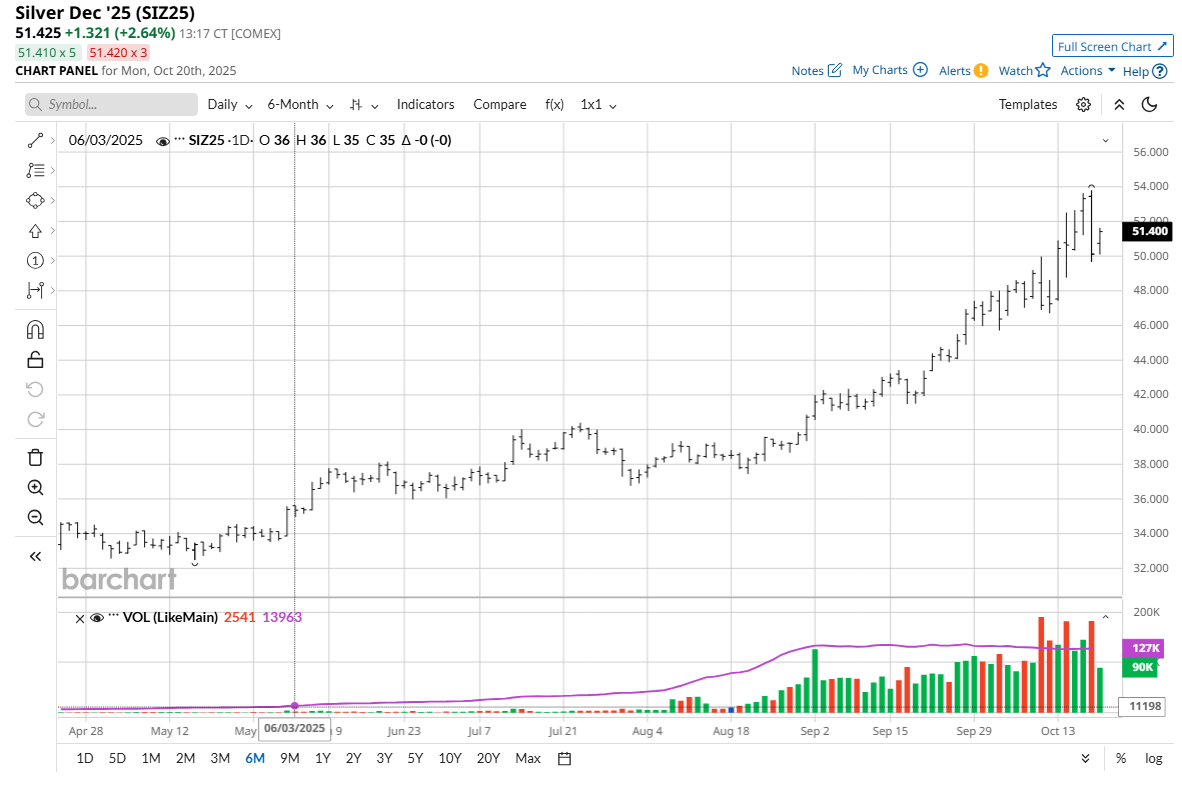Select the shapes polygon drawing tool
This screenshot has width=1182, height=802.
tap(35, 200)
